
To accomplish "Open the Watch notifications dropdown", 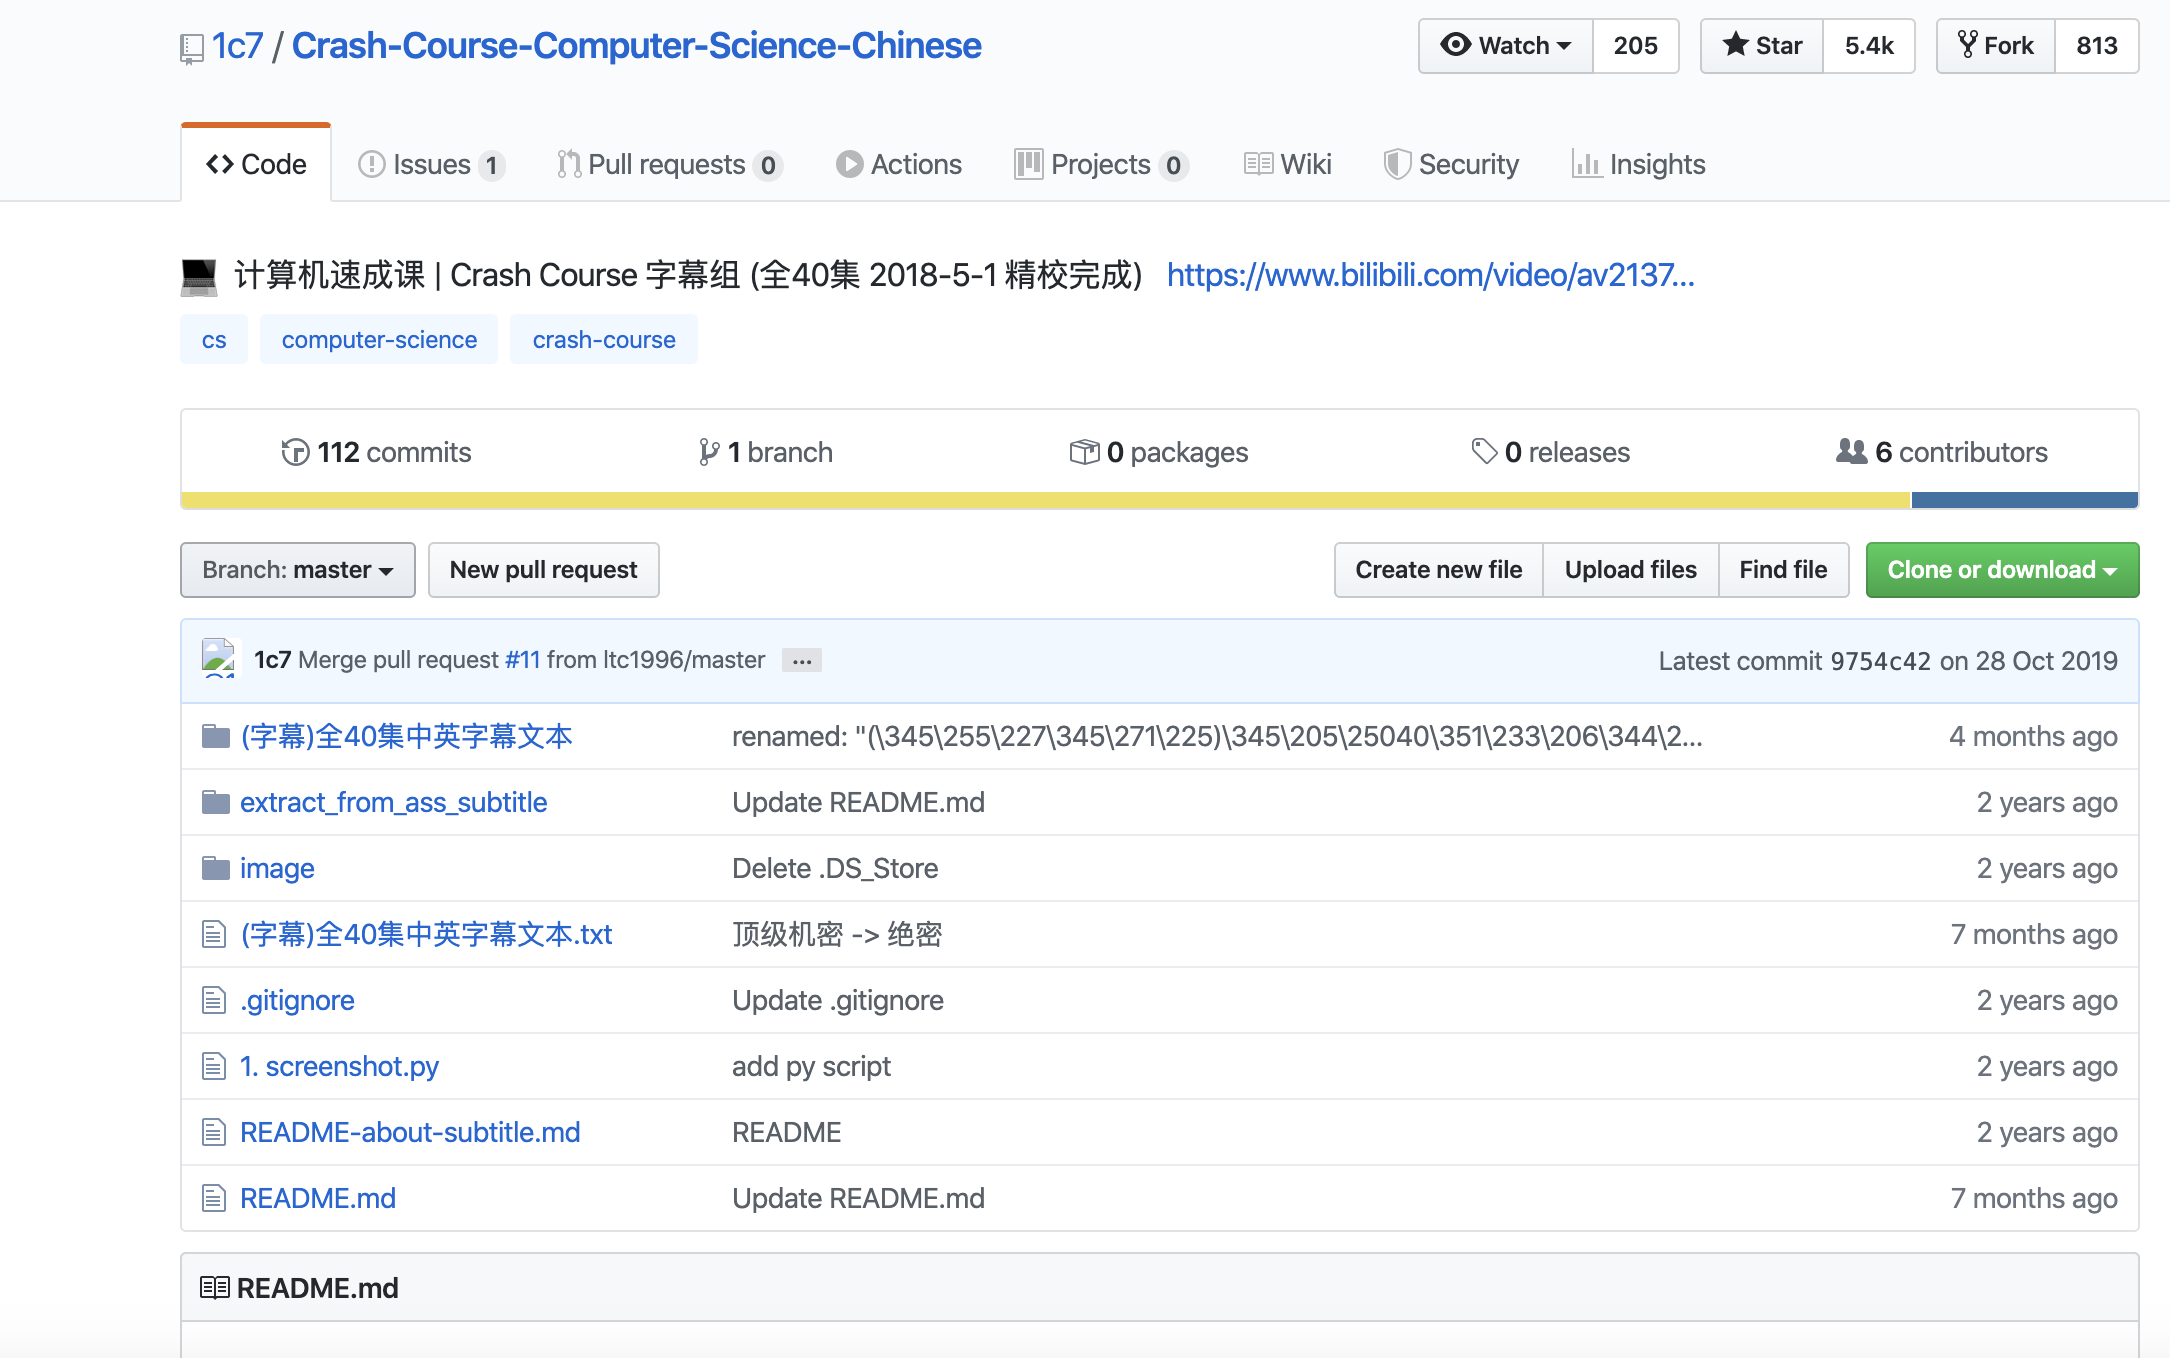I will pyautogui.click(x=1505, y=46).
